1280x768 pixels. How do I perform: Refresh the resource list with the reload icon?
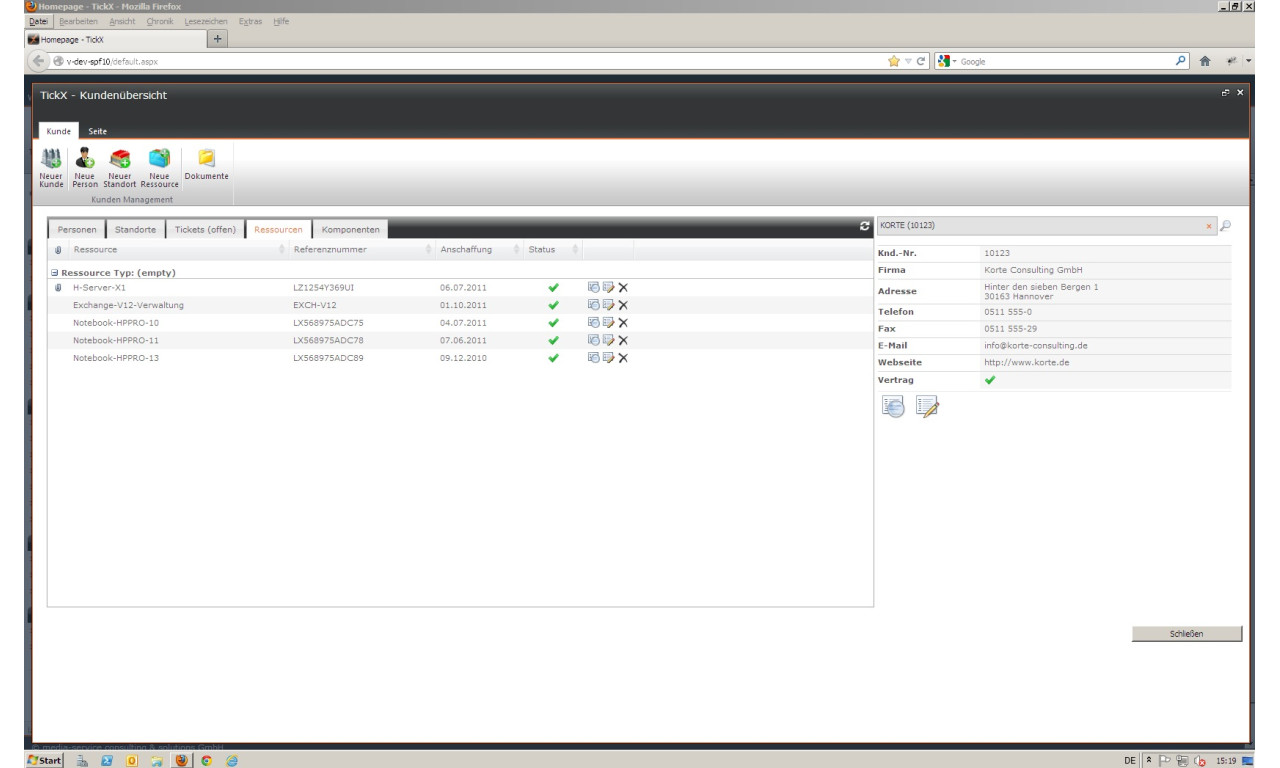click(865, 227)
